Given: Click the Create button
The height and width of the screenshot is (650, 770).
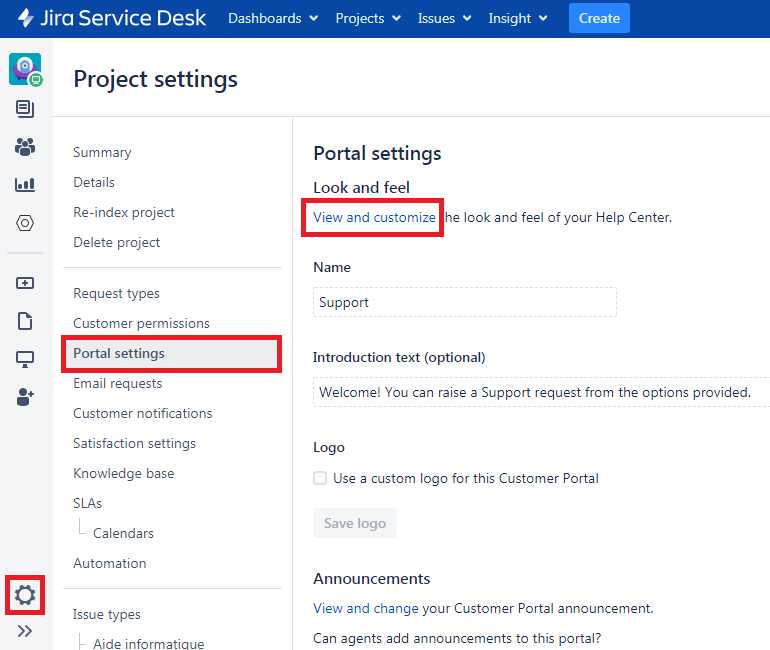Looking at the screenshot, I should point(599,18).
